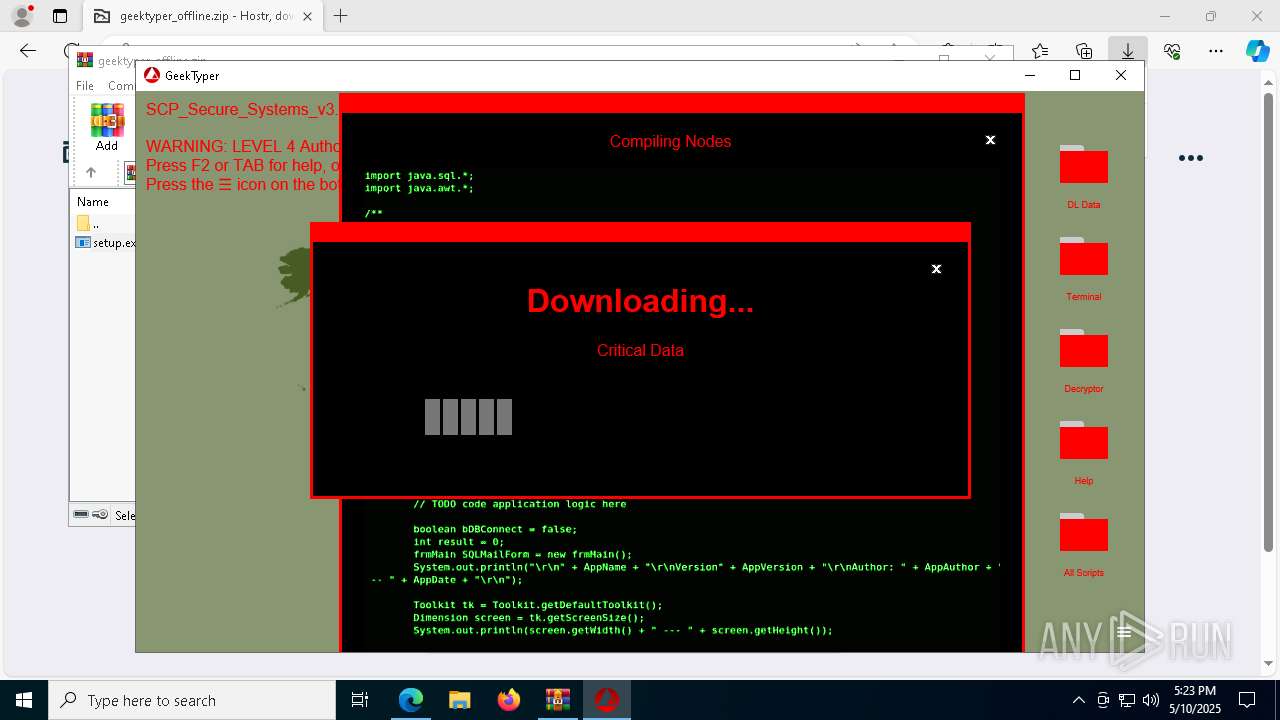Click the WinRAR Add toolbar icon

coord(107,127)
